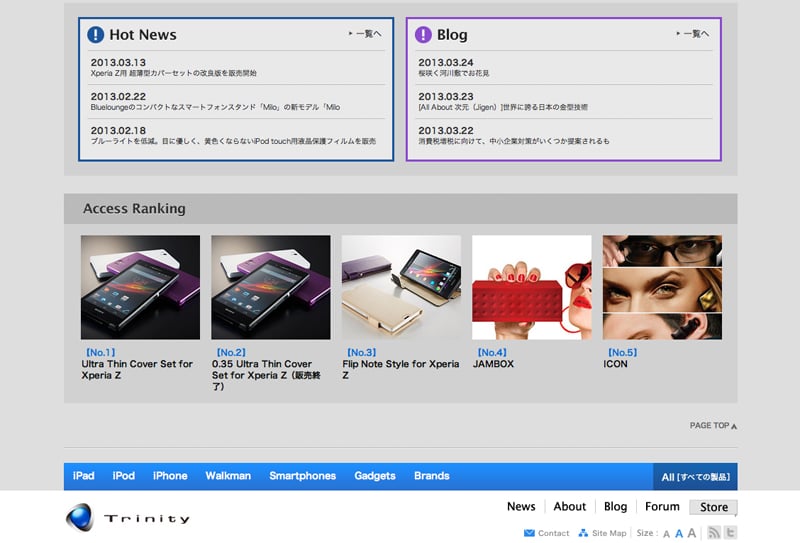Open the Twitter icon
This screenshot has width=800, height=543.
pyautogui.click(x=730, y=532)
